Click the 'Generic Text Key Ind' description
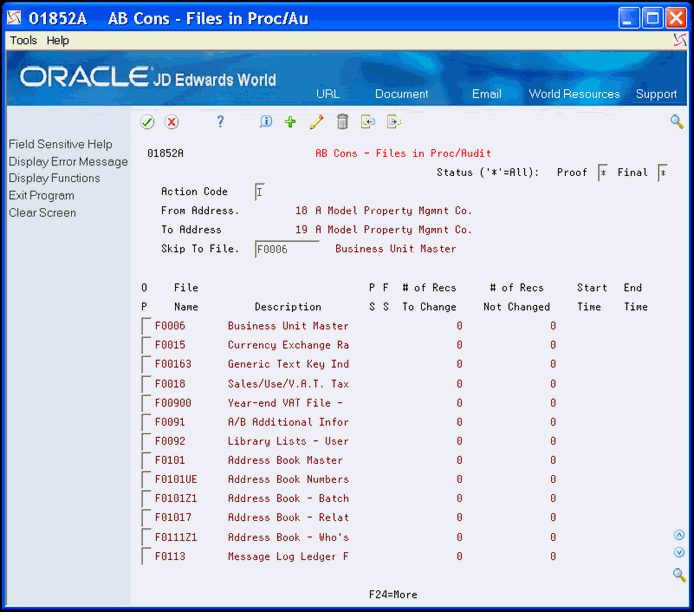Image resolution: width=694 pixels, height=612 pixels. pos(288,364)
